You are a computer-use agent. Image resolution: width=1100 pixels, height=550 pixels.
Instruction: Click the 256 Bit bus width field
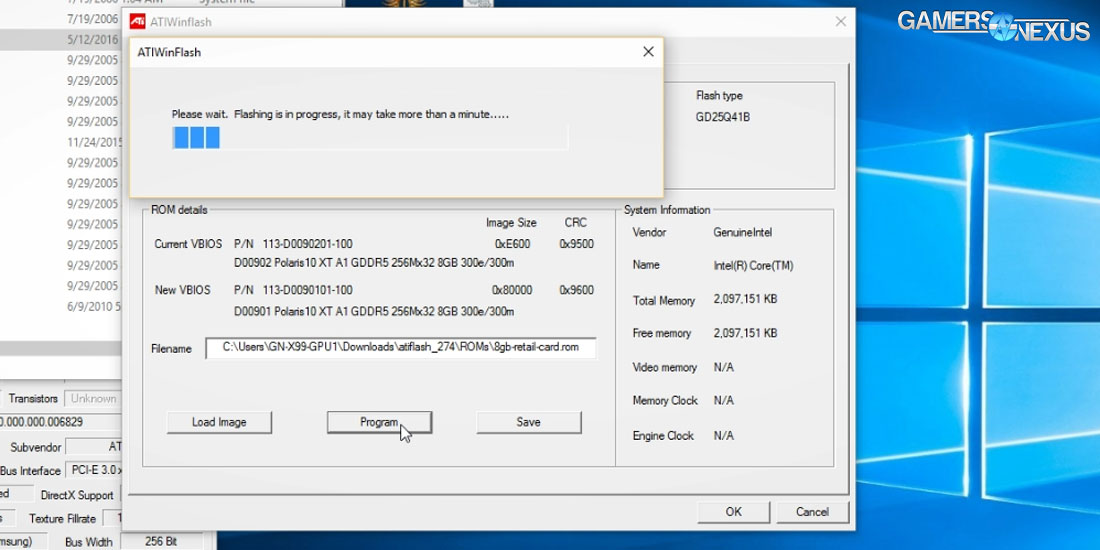click(162, 542)
